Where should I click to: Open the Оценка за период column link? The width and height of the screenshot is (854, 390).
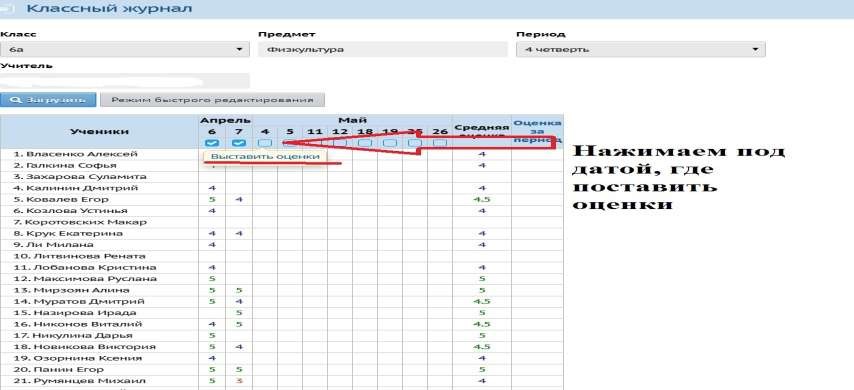(x=537, y=131)
